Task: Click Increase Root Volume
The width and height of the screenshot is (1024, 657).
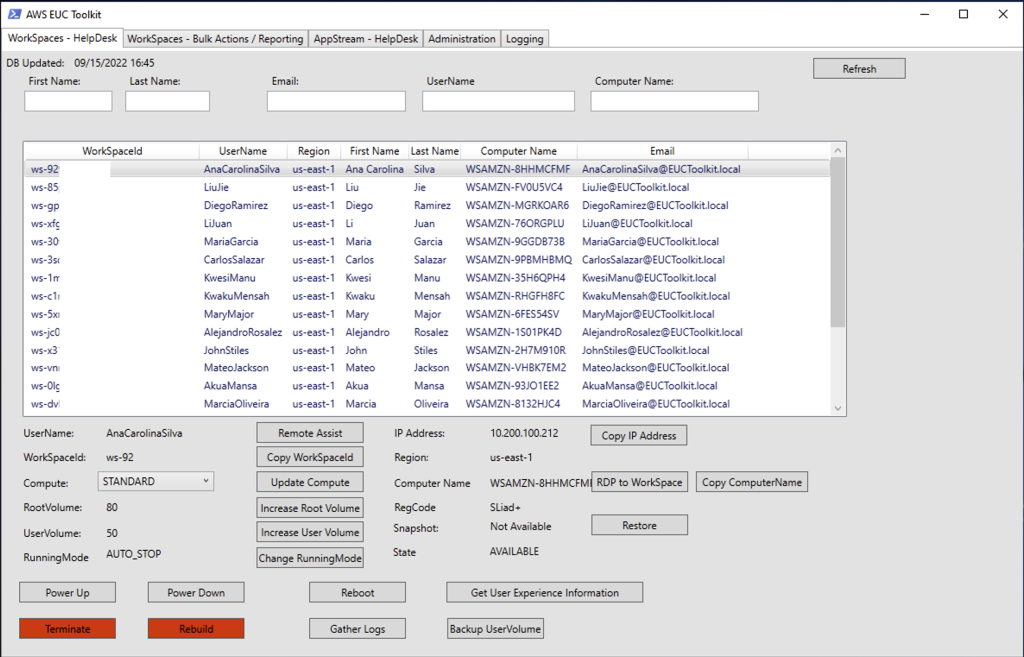Action: (x=310, y=507)
